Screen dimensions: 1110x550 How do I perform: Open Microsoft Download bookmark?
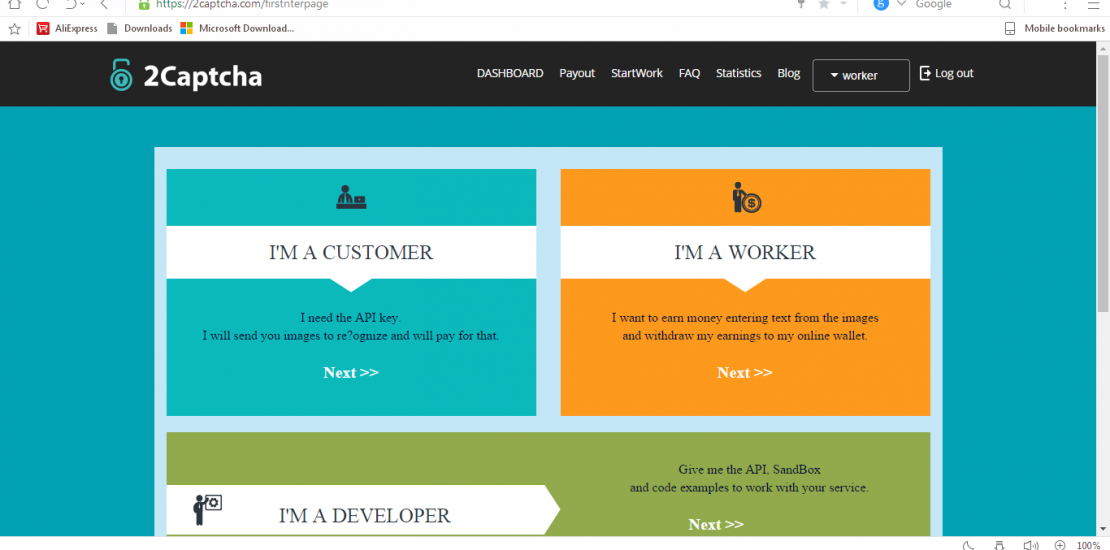(237, 28)
